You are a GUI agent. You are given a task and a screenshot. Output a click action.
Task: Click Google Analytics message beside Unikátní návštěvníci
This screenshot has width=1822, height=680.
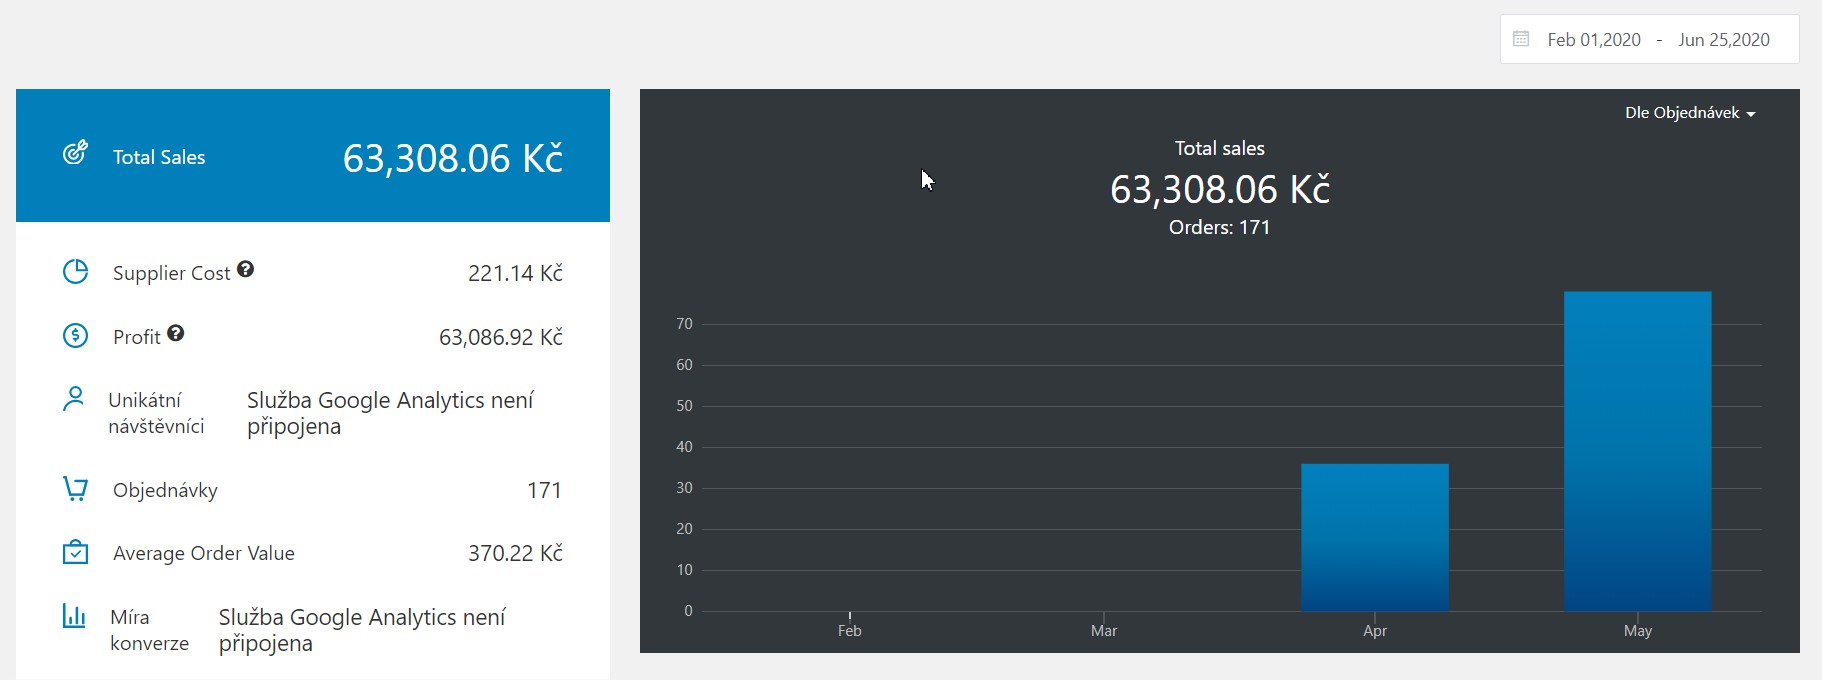391,413
